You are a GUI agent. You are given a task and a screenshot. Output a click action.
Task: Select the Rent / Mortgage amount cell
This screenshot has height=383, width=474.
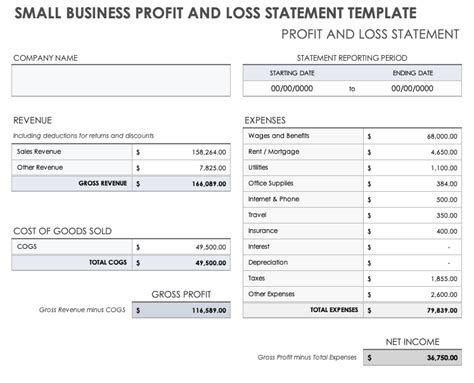click(x=413, y=152)
